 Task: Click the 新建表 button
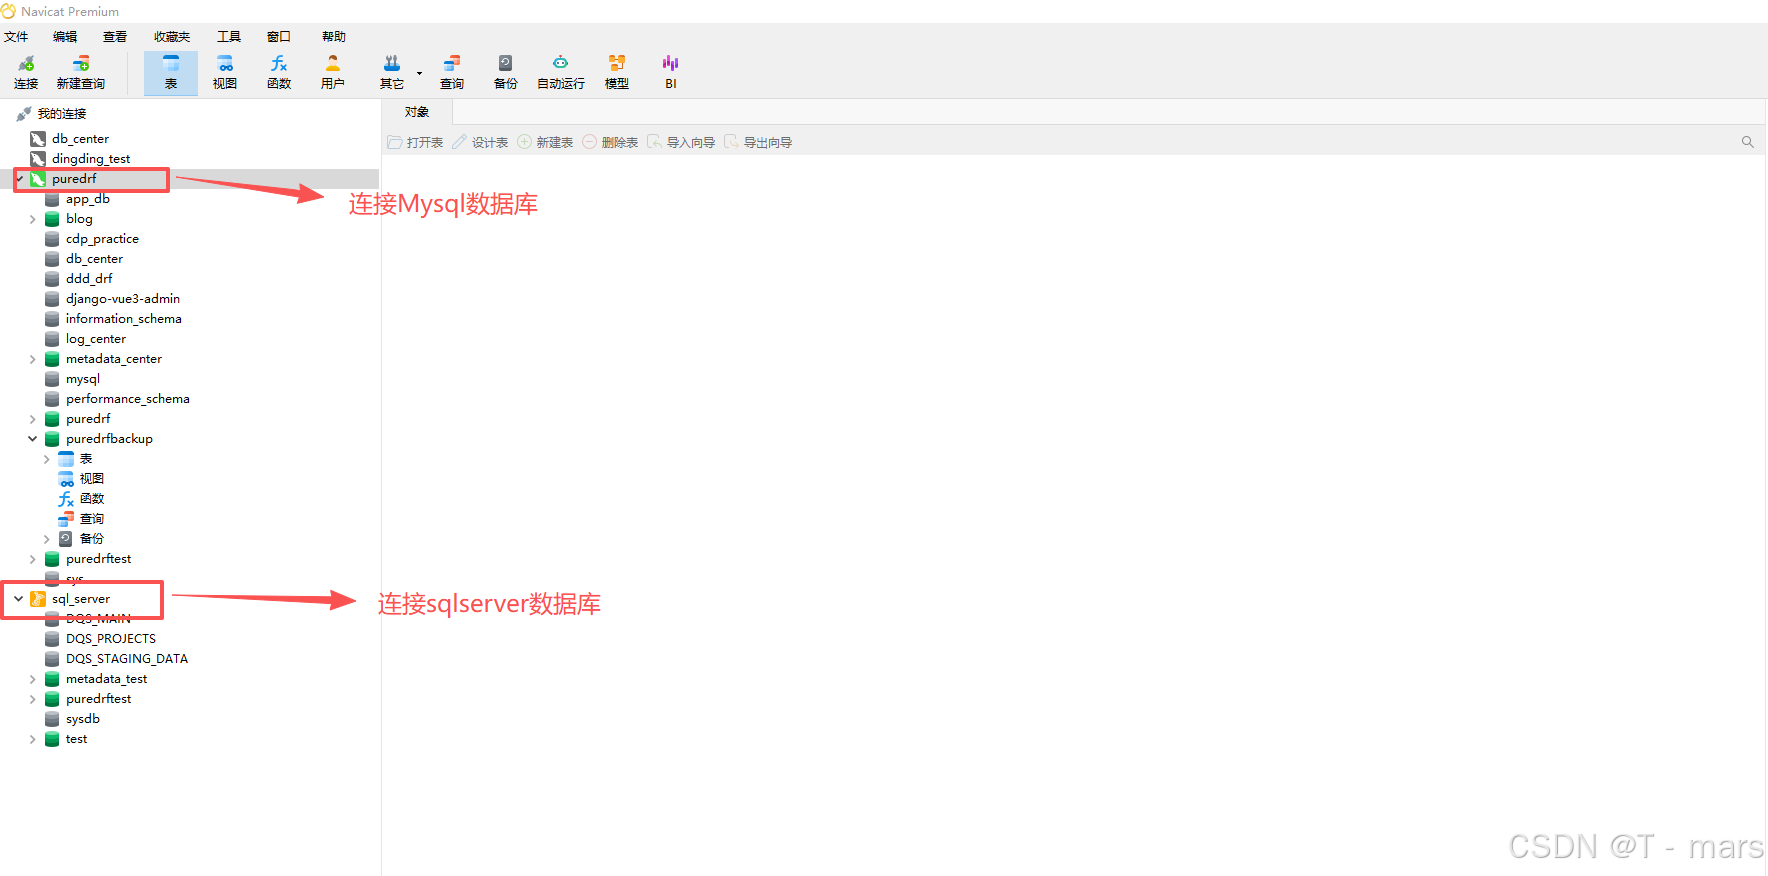[x=545, y=142]
